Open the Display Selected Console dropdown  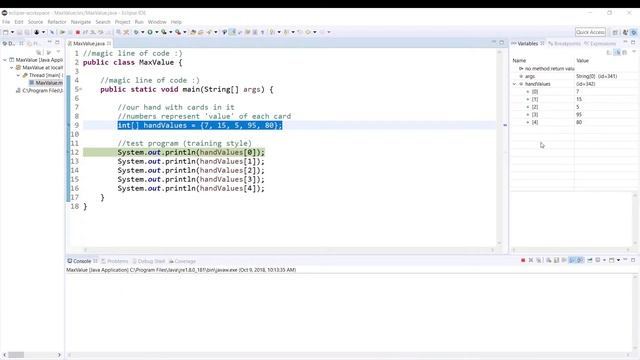tap(604, 260)
